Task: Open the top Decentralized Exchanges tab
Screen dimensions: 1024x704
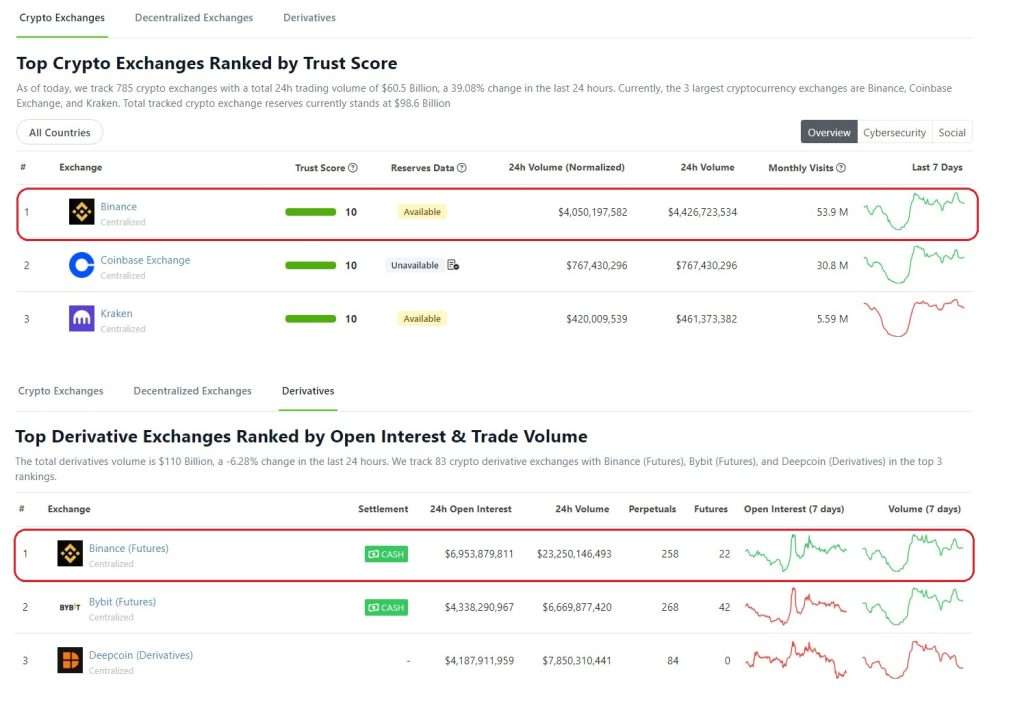Action: click(x=194, y=18)
